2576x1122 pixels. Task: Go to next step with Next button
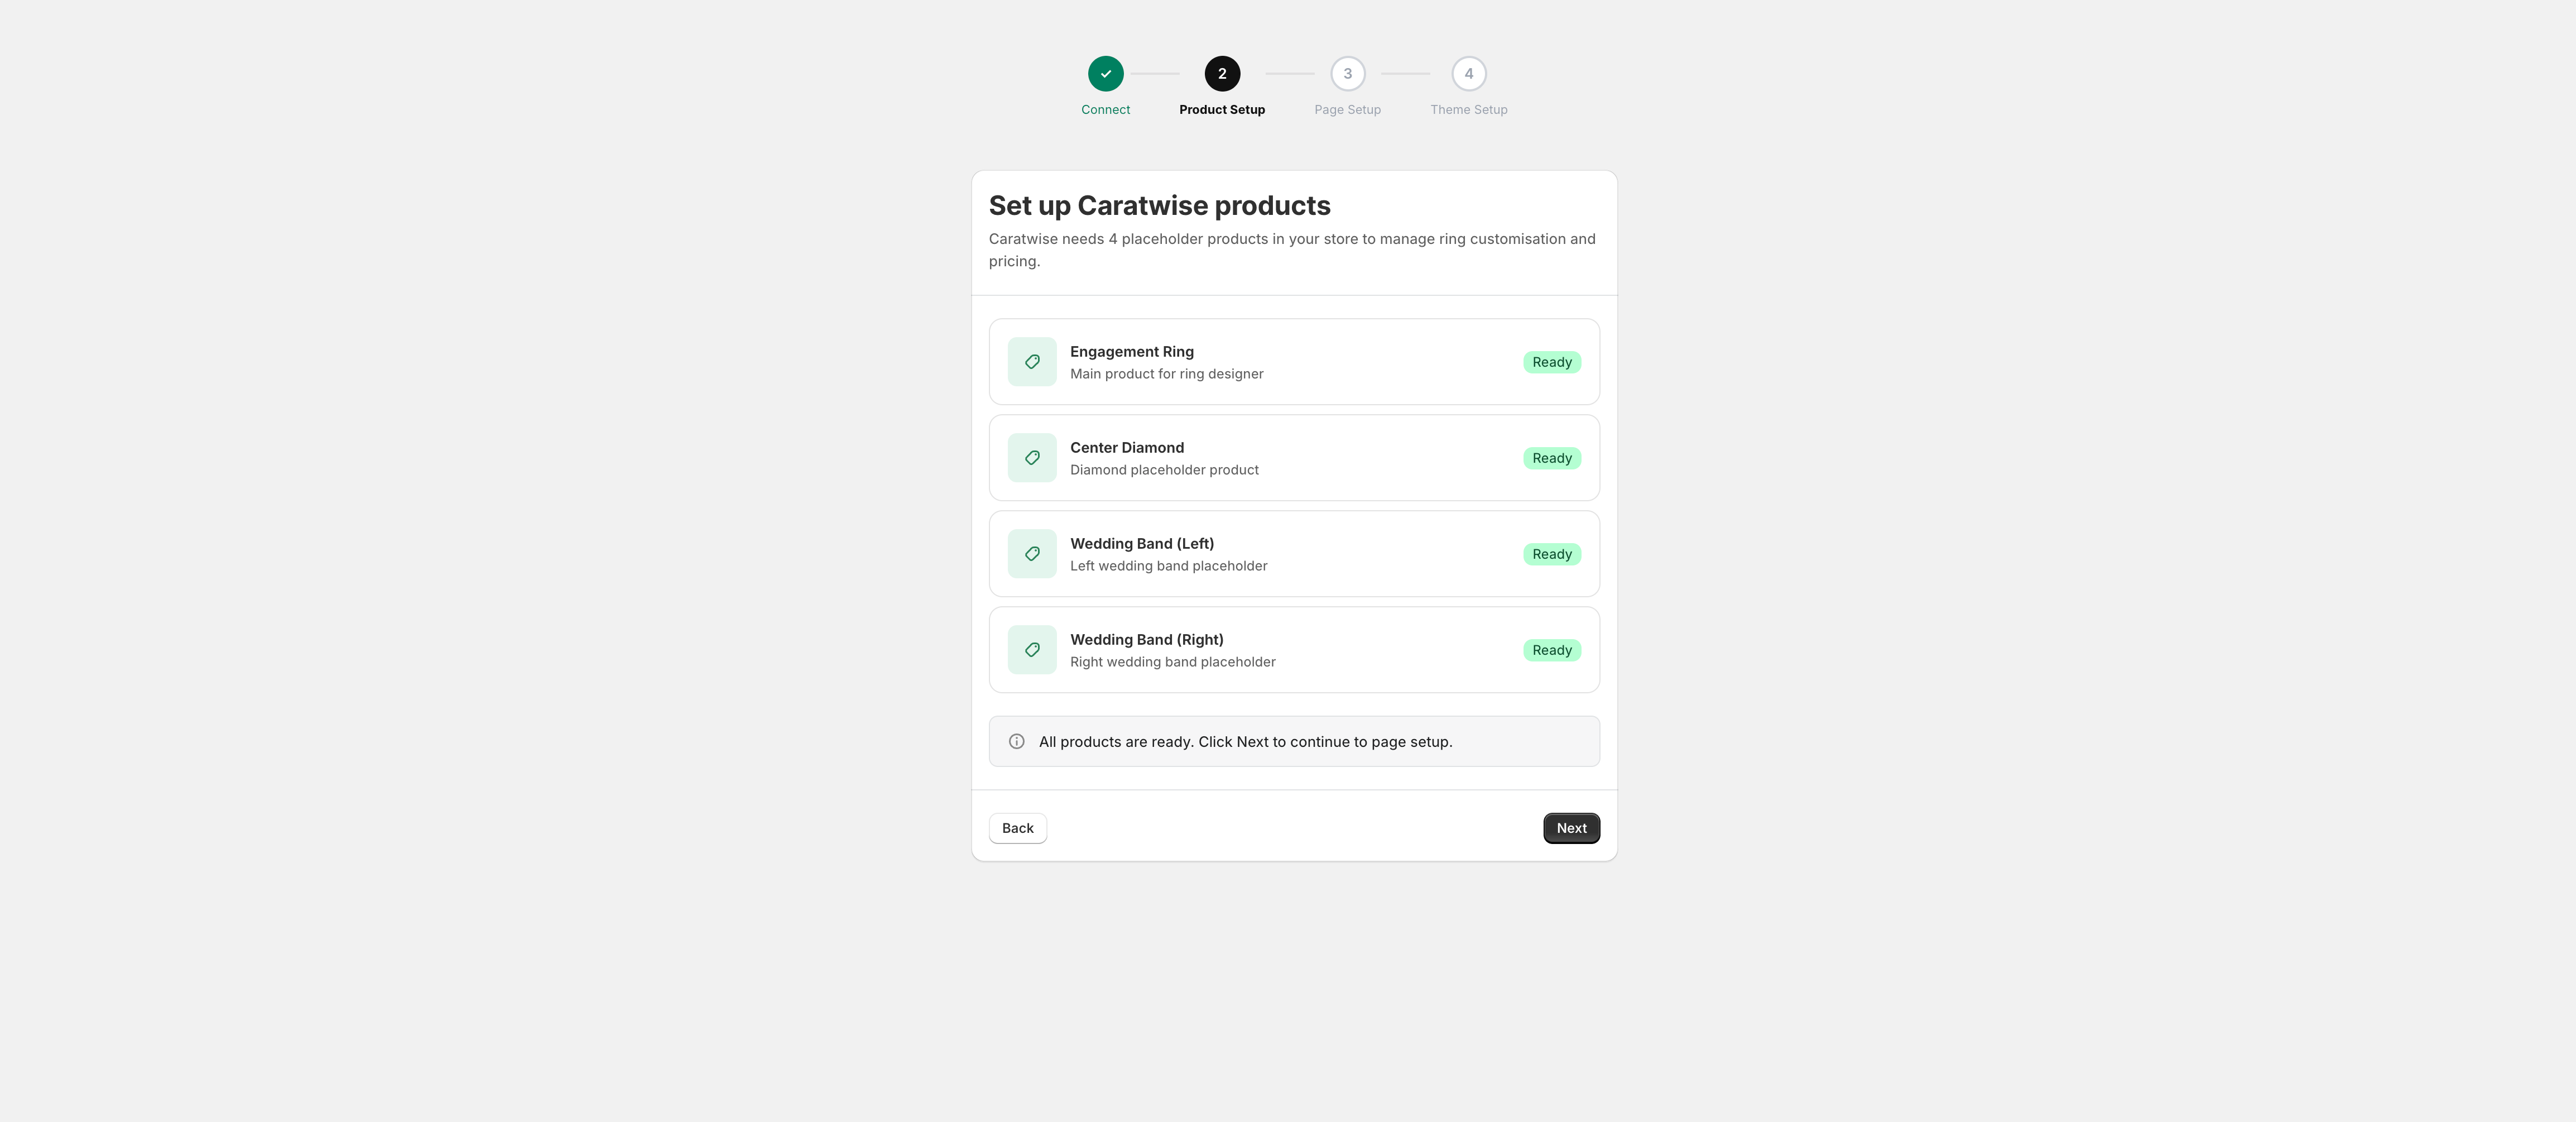point(1571,828)
